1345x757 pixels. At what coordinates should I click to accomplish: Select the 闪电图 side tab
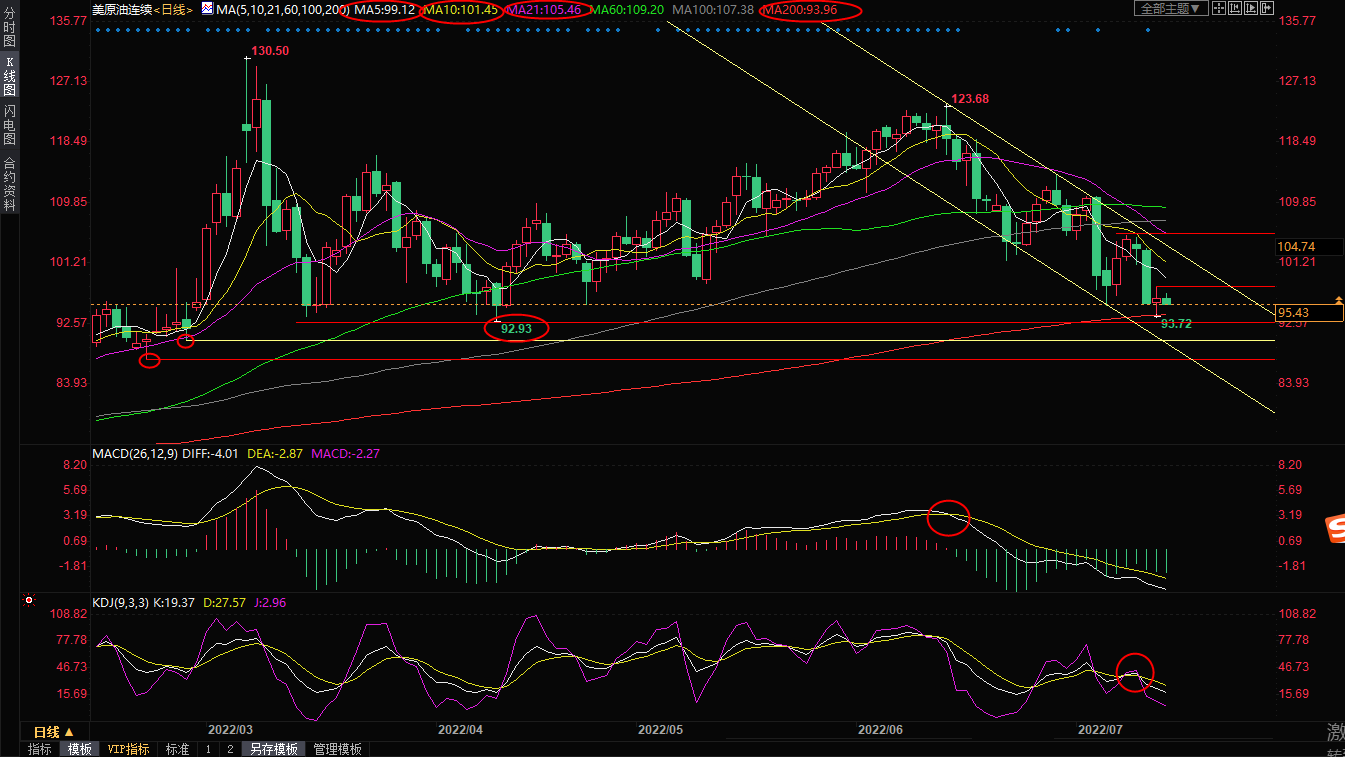(10, 125)
